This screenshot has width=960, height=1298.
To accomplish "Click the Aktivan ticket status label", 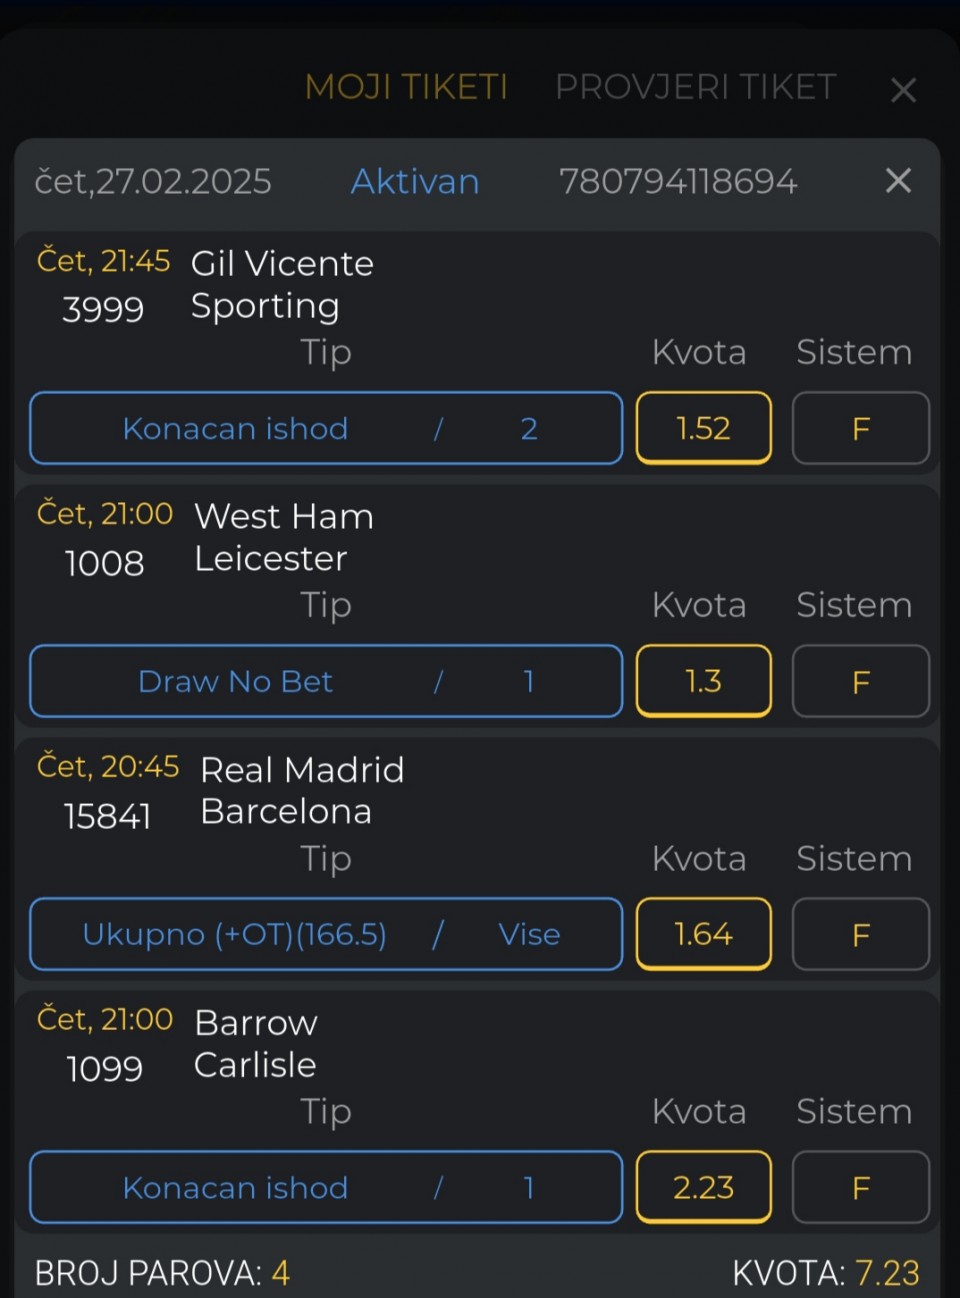I will (x=415, y=181).
